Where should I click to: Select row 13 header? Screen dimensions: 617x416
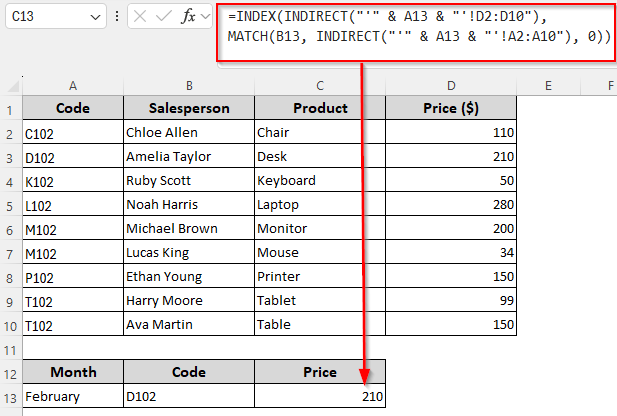(x=11, y=397)
